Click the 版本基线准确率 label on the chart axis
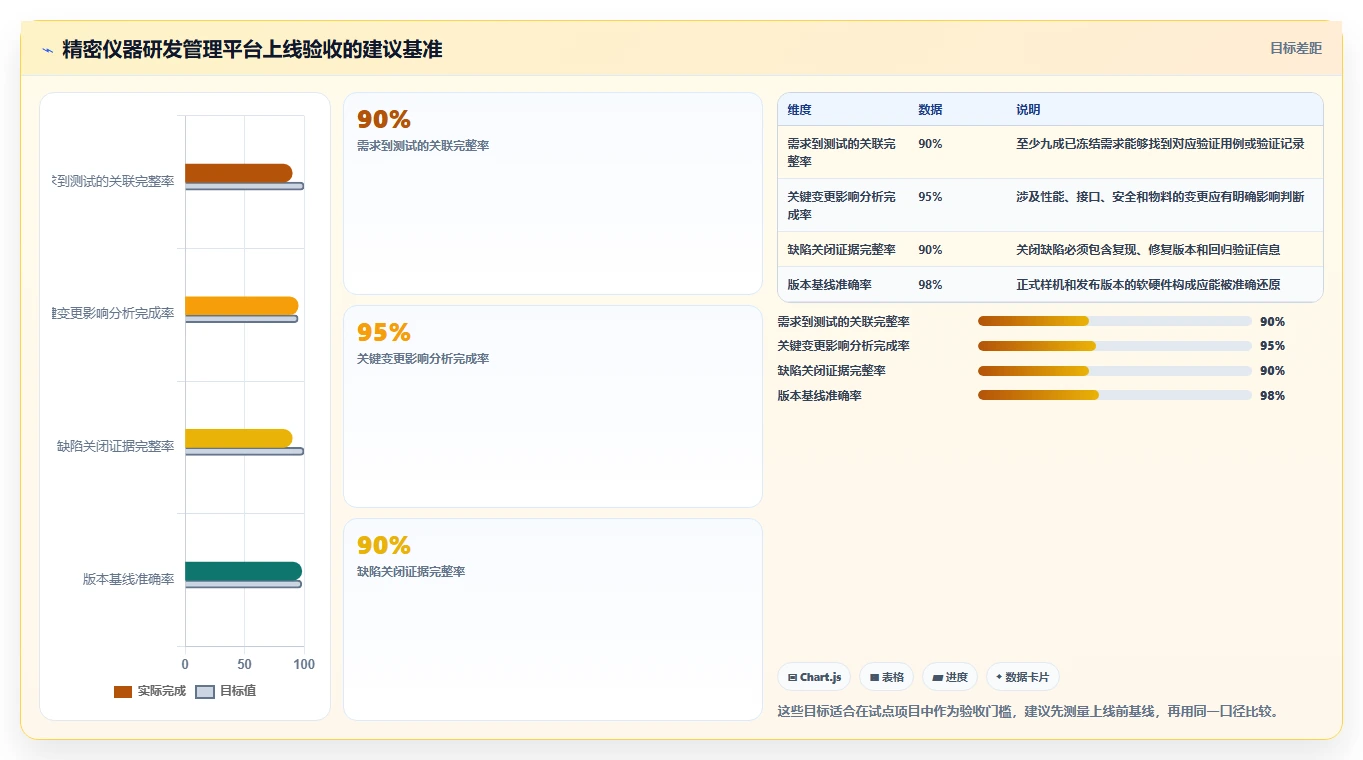 (129, 579)
